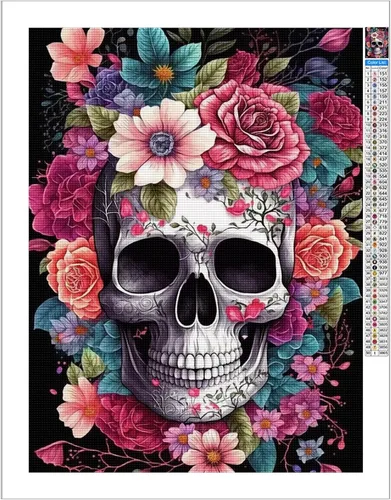This screenshot has height=500, width=391.
Task: Click the color code 414
Action: pos(383,153)
